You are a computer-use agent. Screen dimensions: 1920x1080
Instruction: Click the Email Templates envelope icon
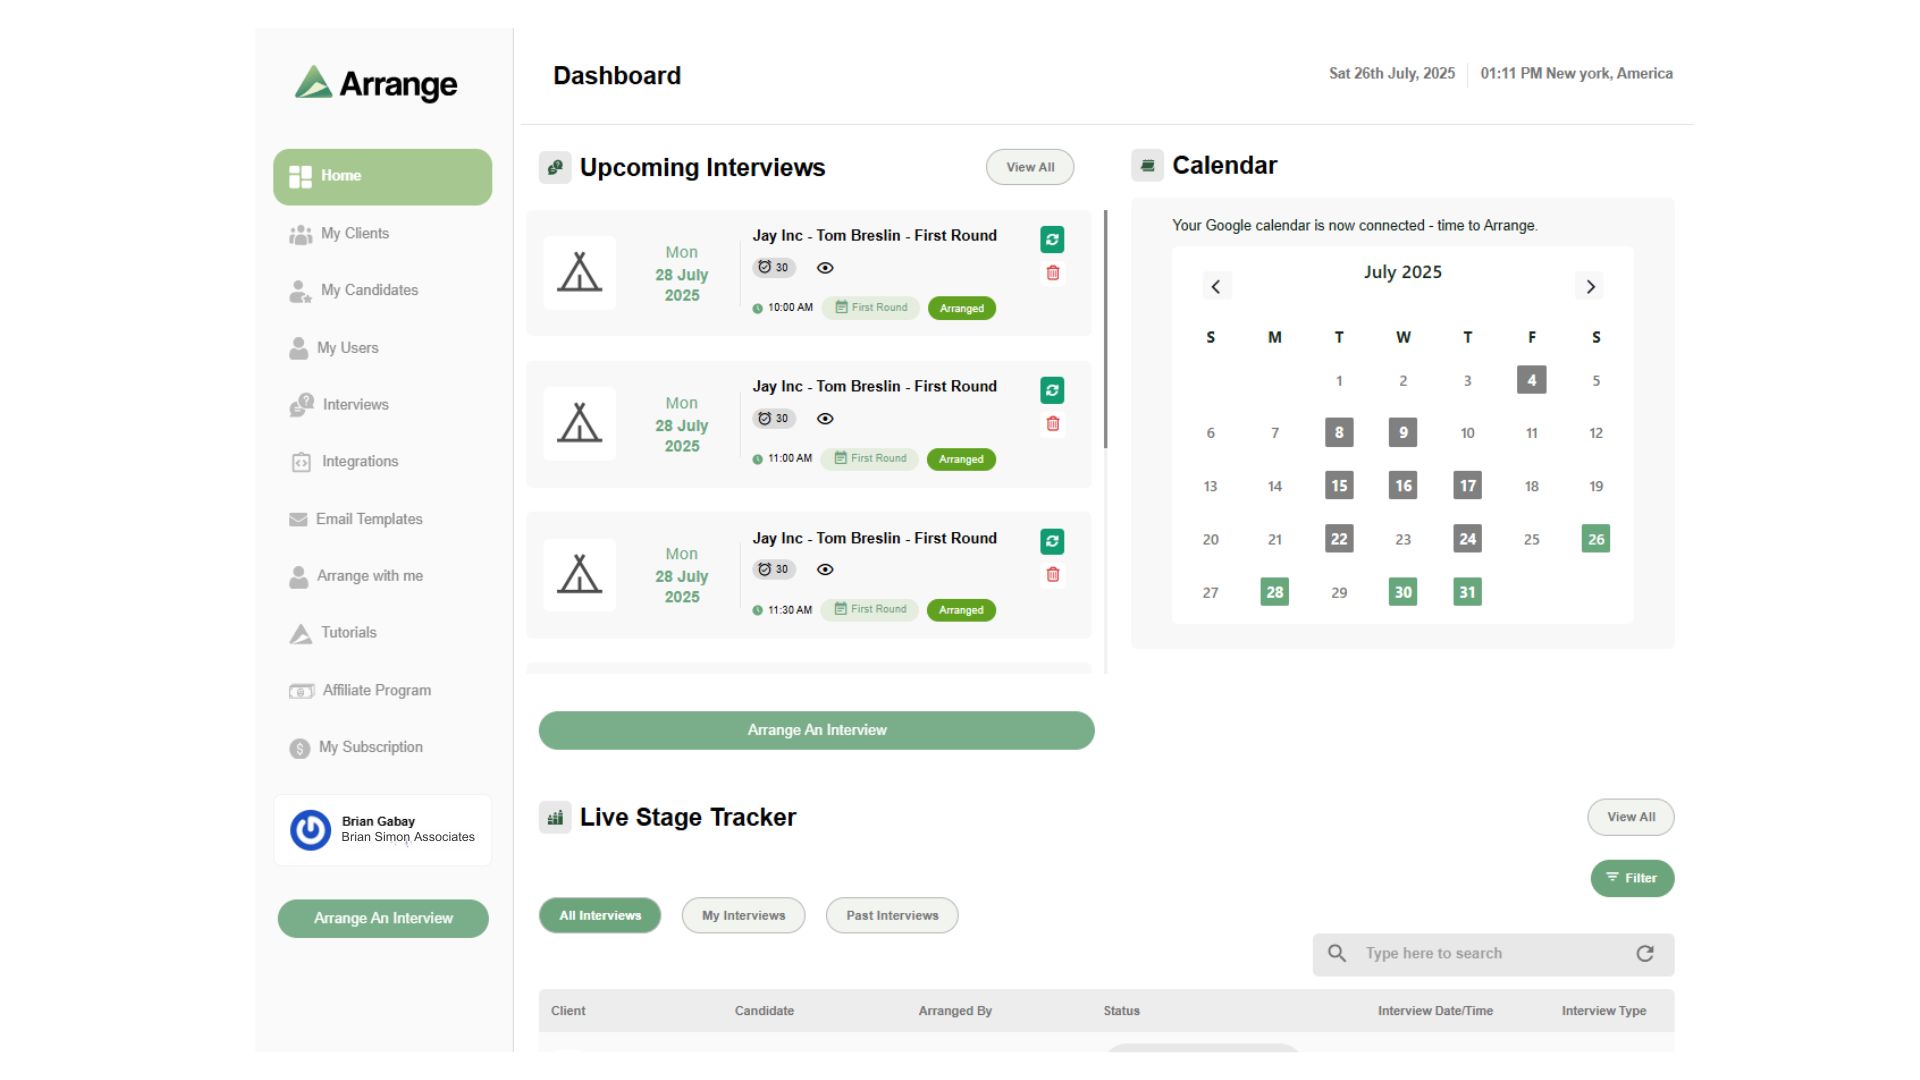pos(298,519)
